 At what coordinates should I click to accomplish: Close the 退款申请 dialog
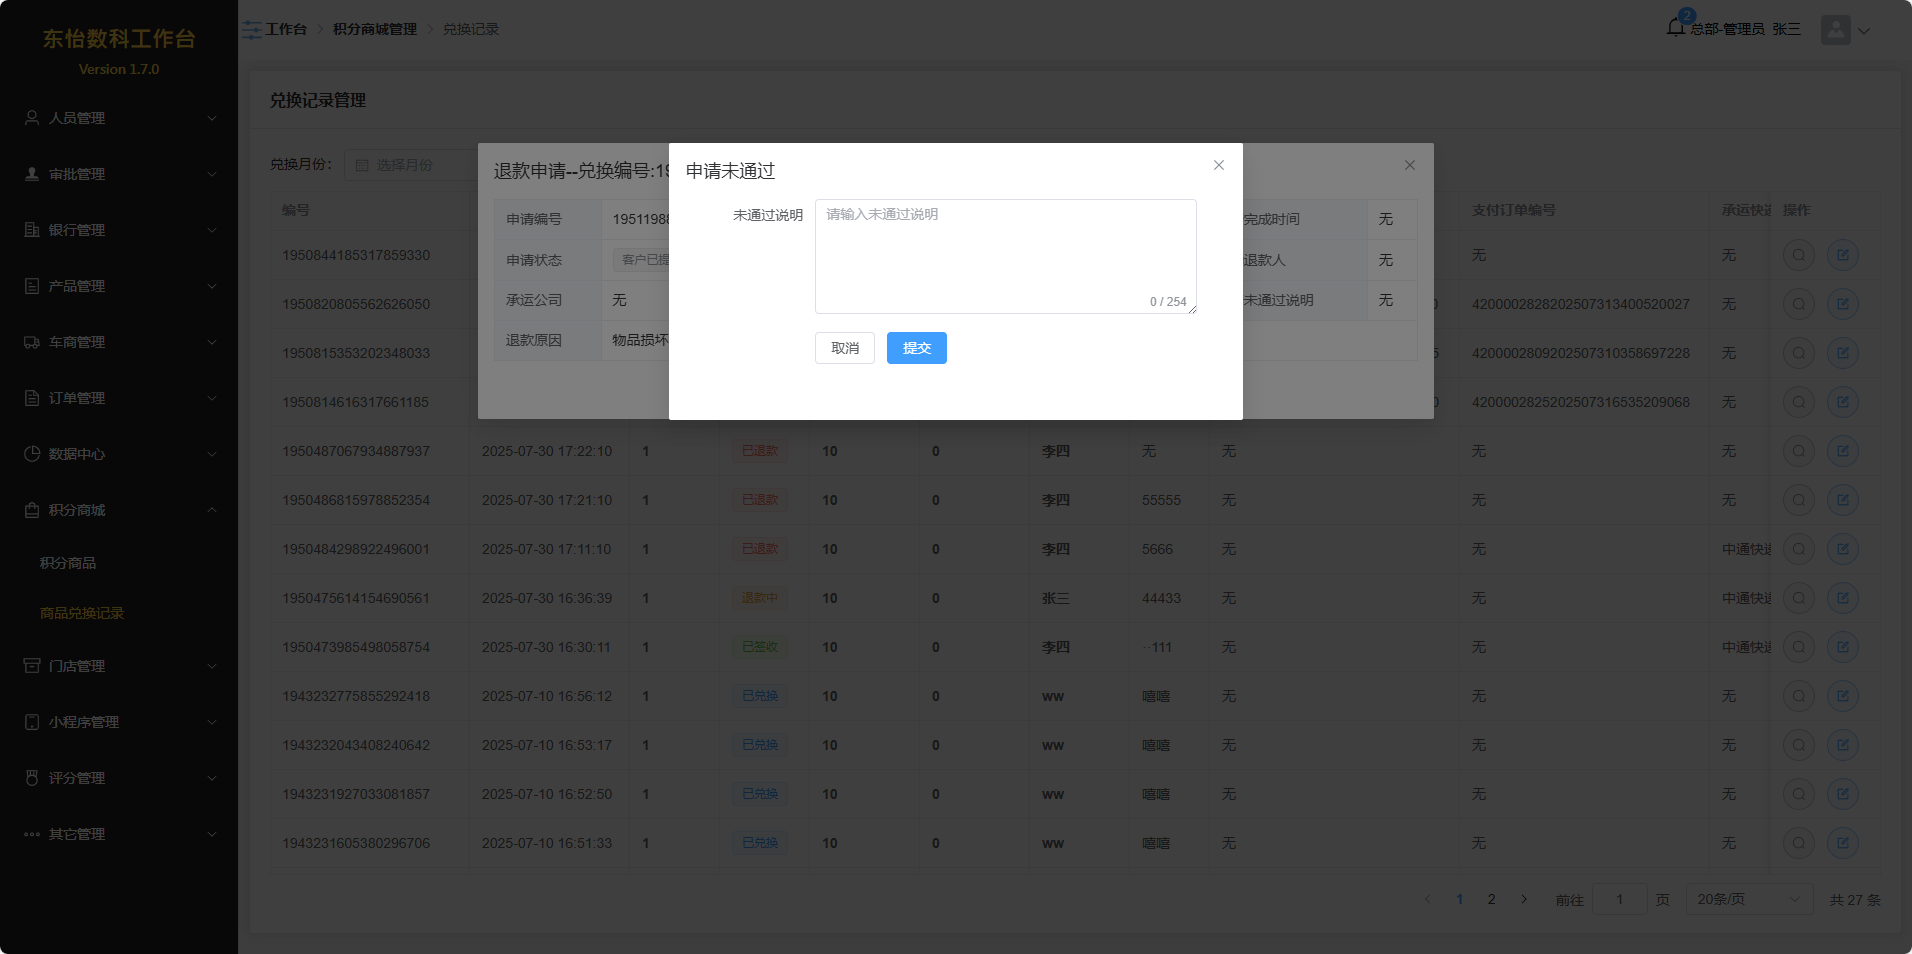pos(1409,165)
